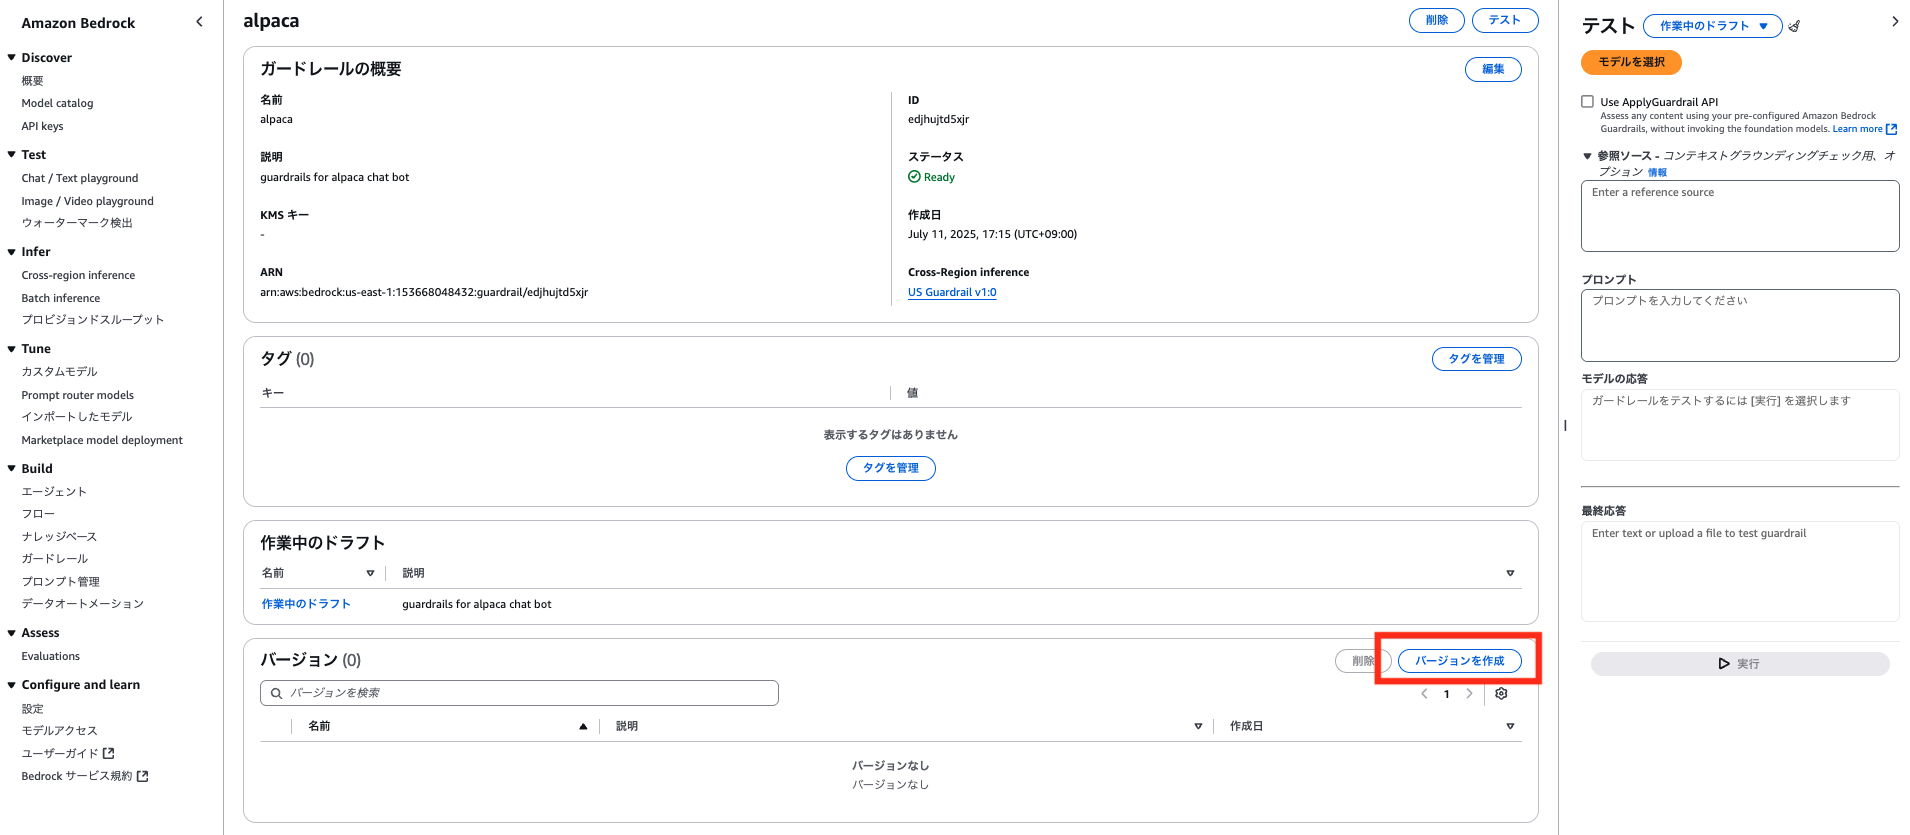Click the sort arrow on the versions 名前 column
1910x835 pixels.
pos(583,727)
